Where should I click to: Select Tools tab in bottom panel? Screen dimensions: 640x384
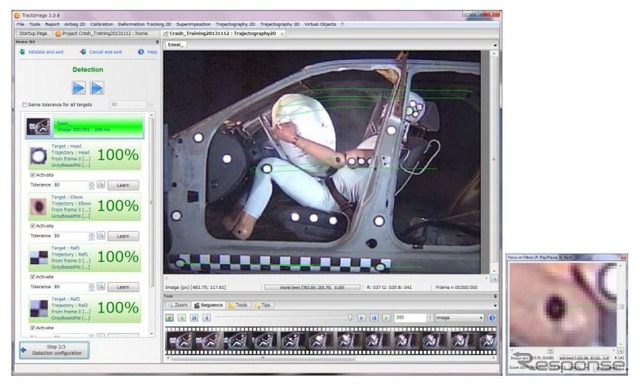(238, 305)
